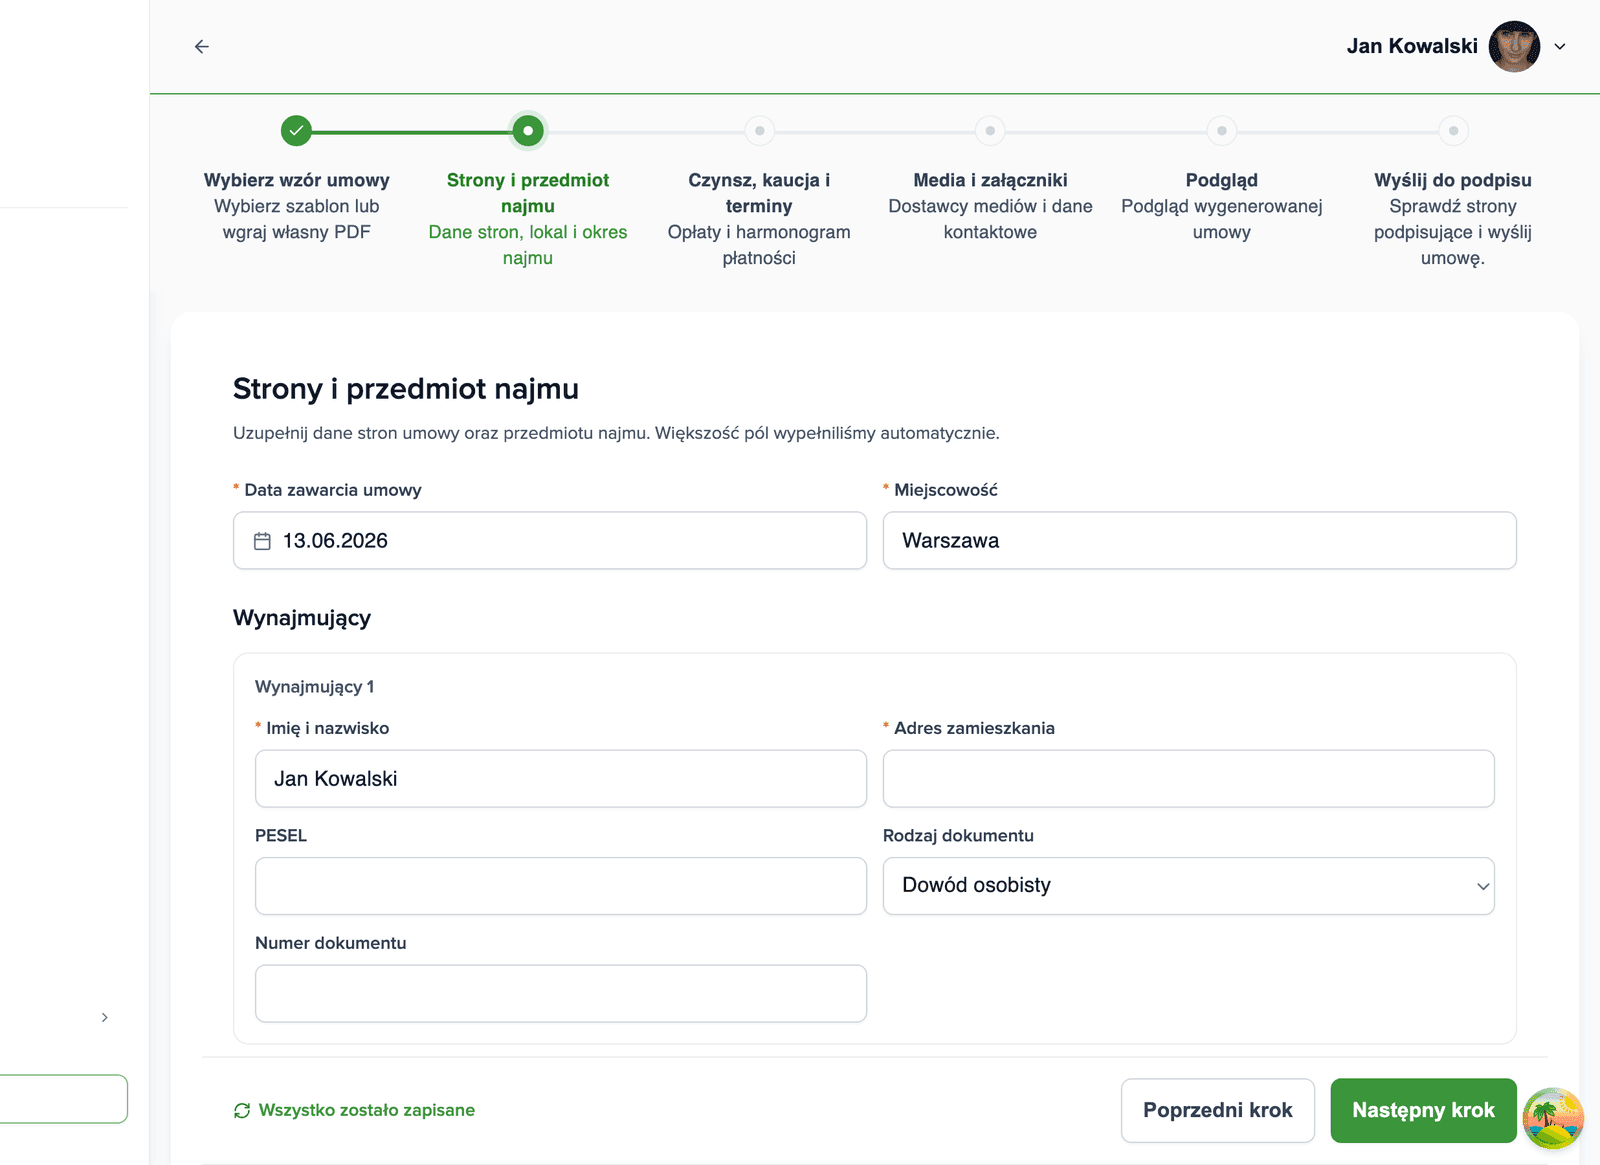Expand the user menu chevron

pyautogui.click(x=1560, y=46)
